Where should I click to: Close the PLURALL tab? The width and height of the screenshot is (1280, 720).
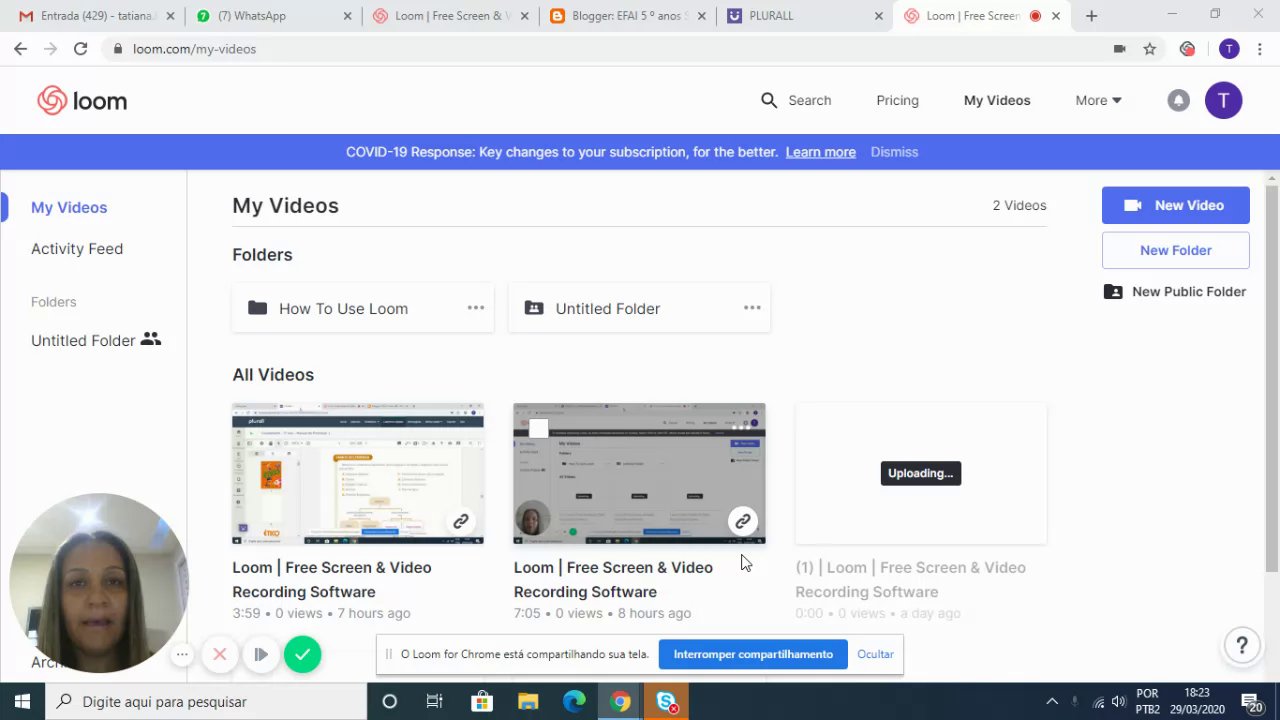coord(878,16)
